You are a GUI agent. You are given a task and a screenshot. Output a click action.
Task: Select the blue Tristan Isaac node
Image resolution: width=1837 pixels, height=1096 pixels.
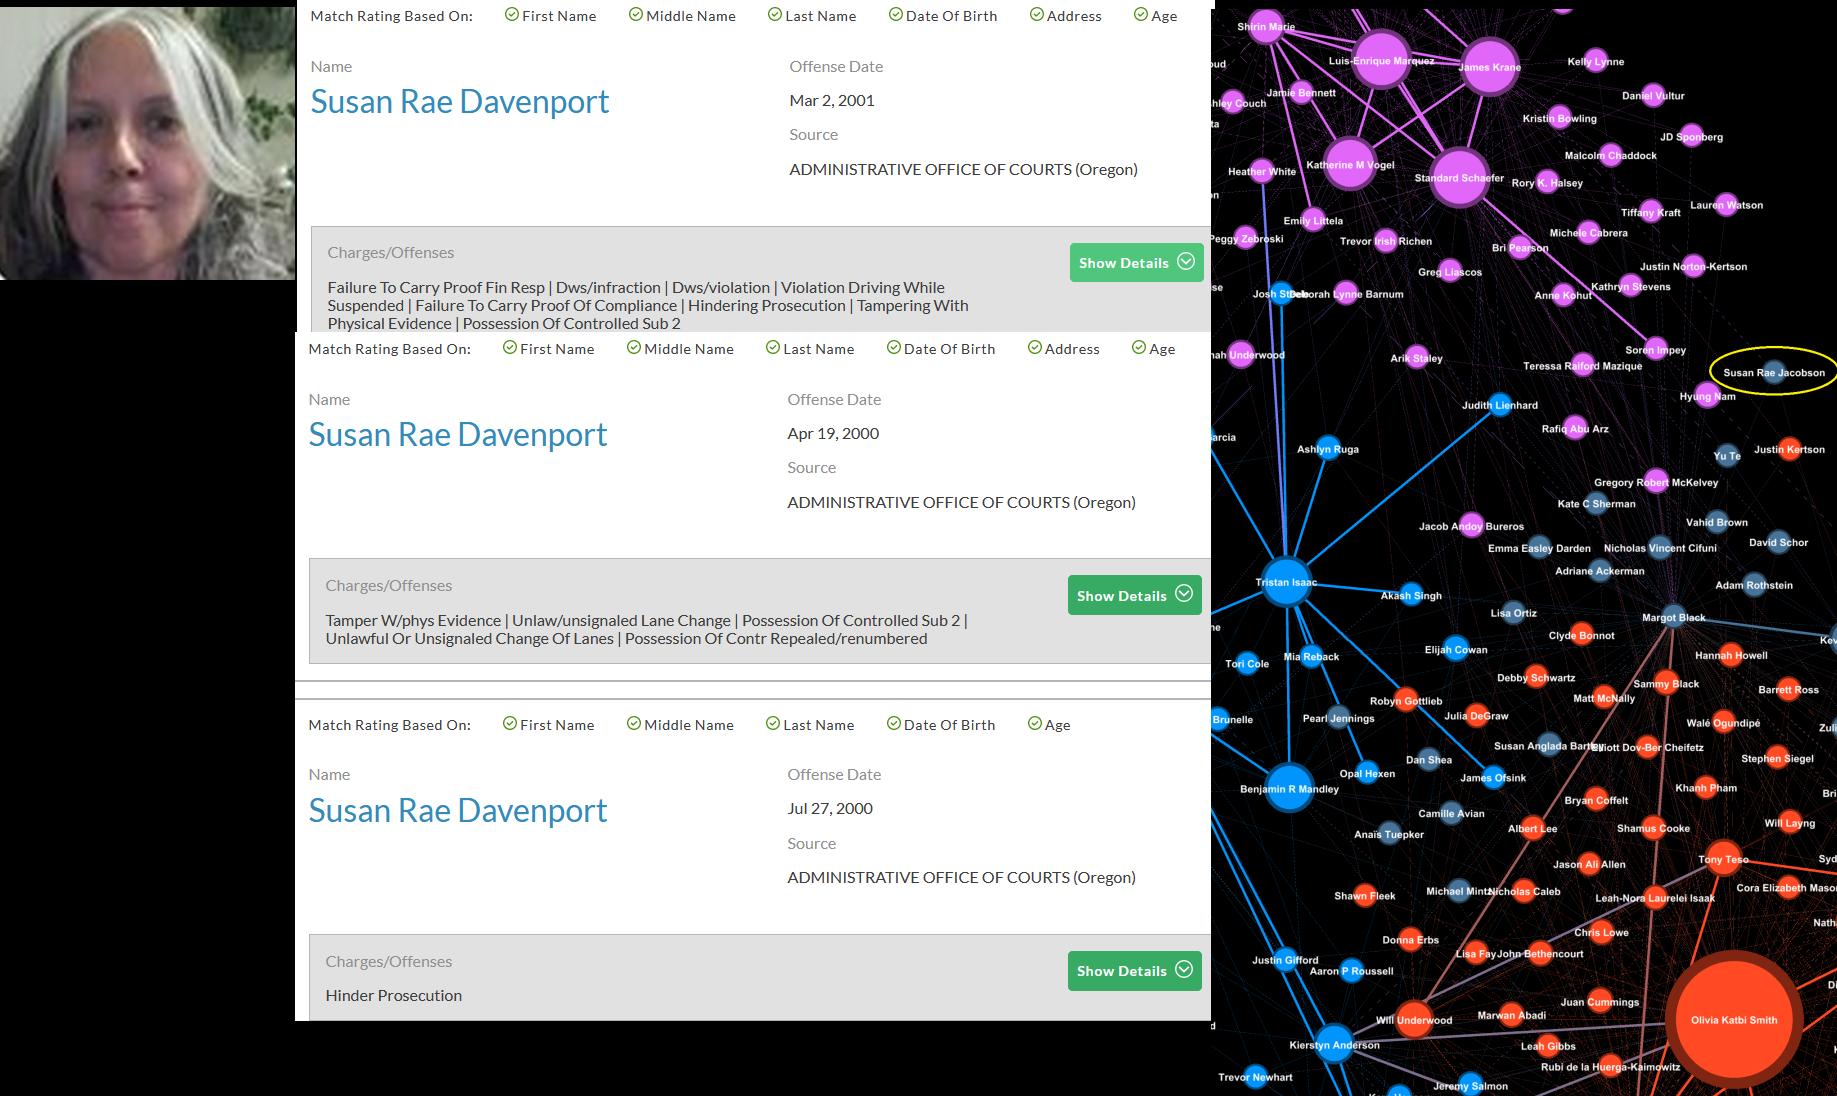(x=1286, y=582)
